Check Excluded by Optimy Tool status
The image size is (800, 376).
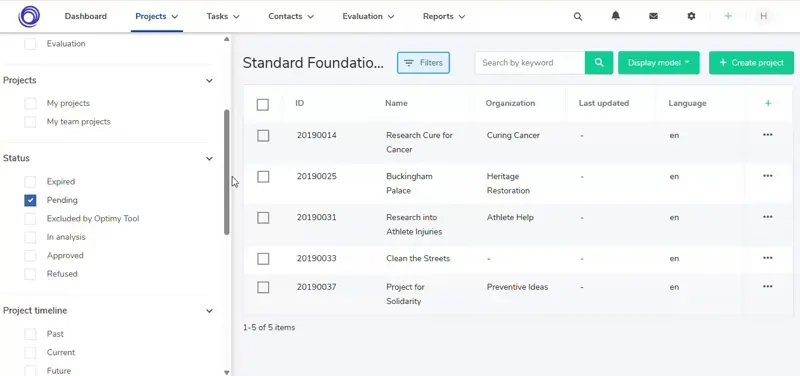[31, 218]
